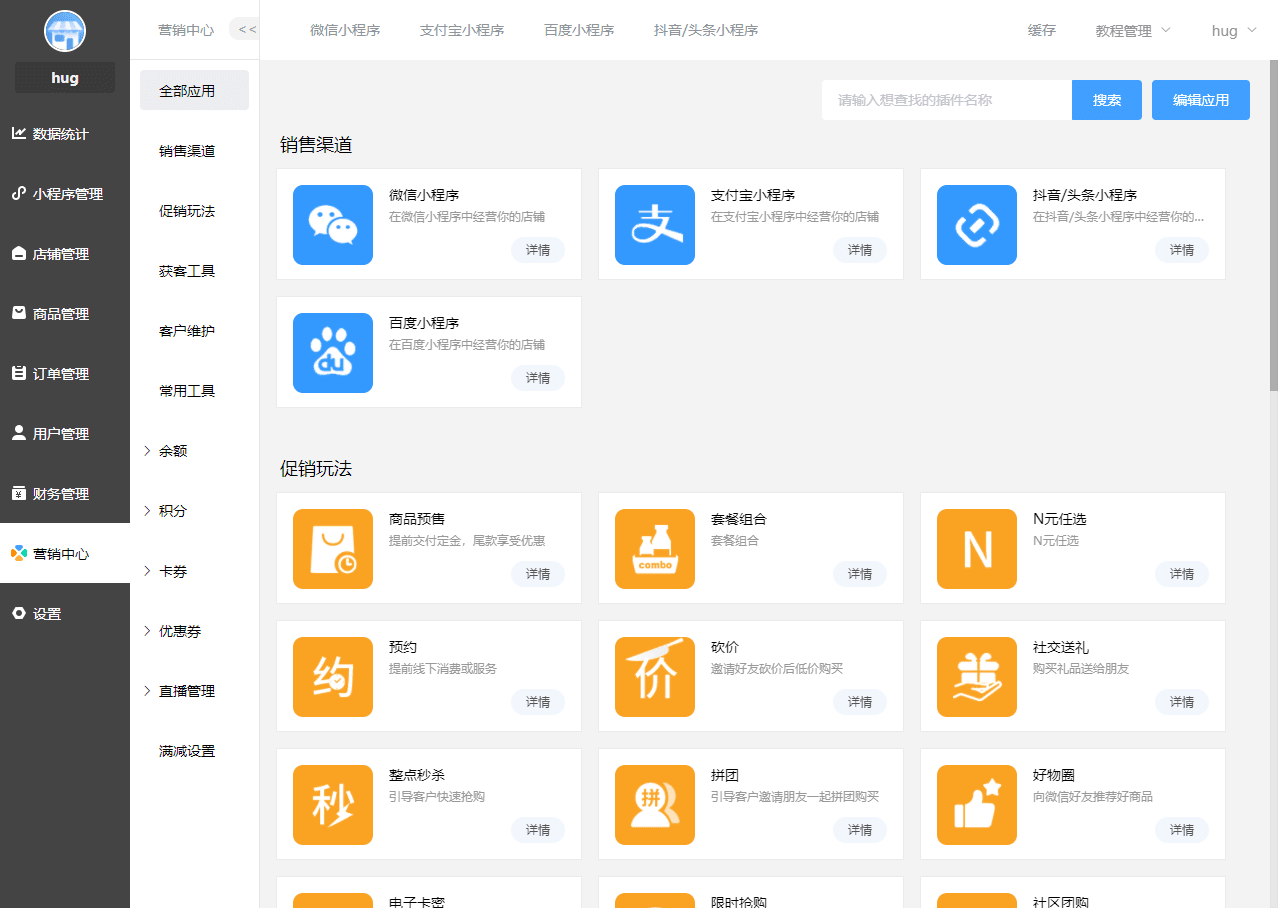
Task: Click the 数据统计 chart icon in sidebar
Action: [19, 133]
